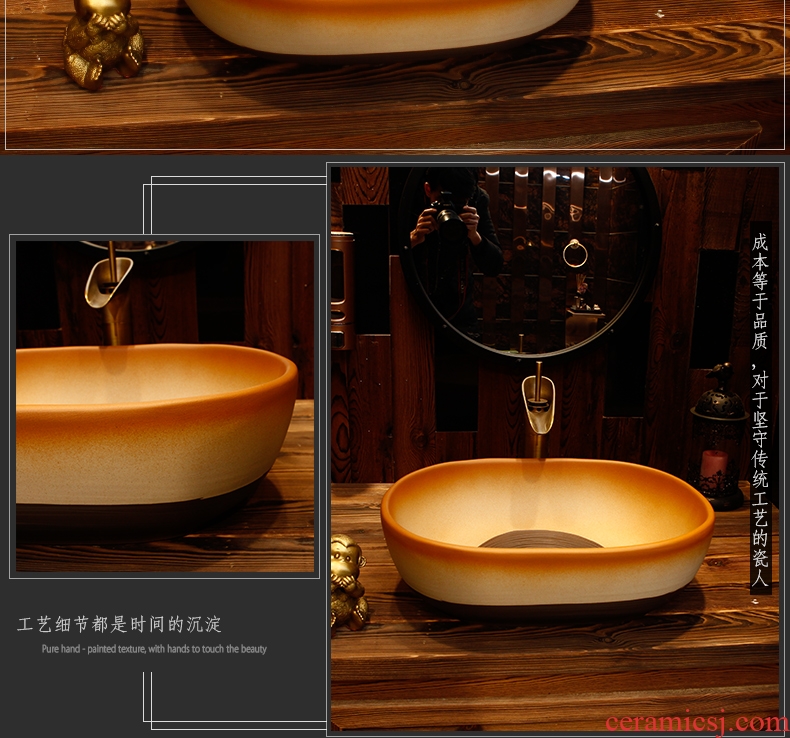Screen dimensions: 790x738
Task: Open the left close-up basin thumbnail
Action: coord(165,406)
